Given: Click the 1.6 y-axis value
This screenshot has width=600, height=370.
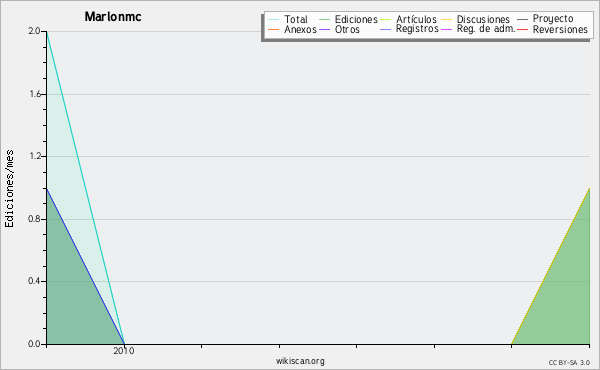Looking at the screenshot, I should click(x=35, y=94).
